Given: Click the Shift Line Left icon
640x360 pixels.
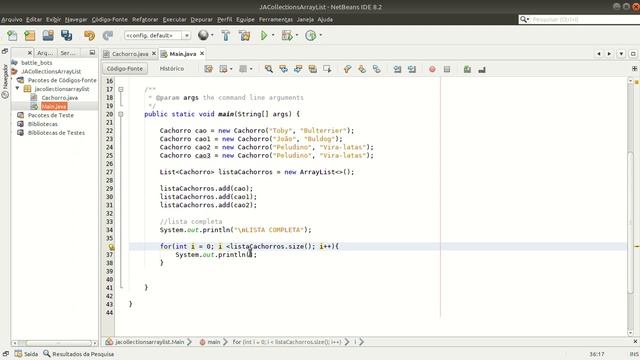Looking at the screenshot, I should 397,69.
